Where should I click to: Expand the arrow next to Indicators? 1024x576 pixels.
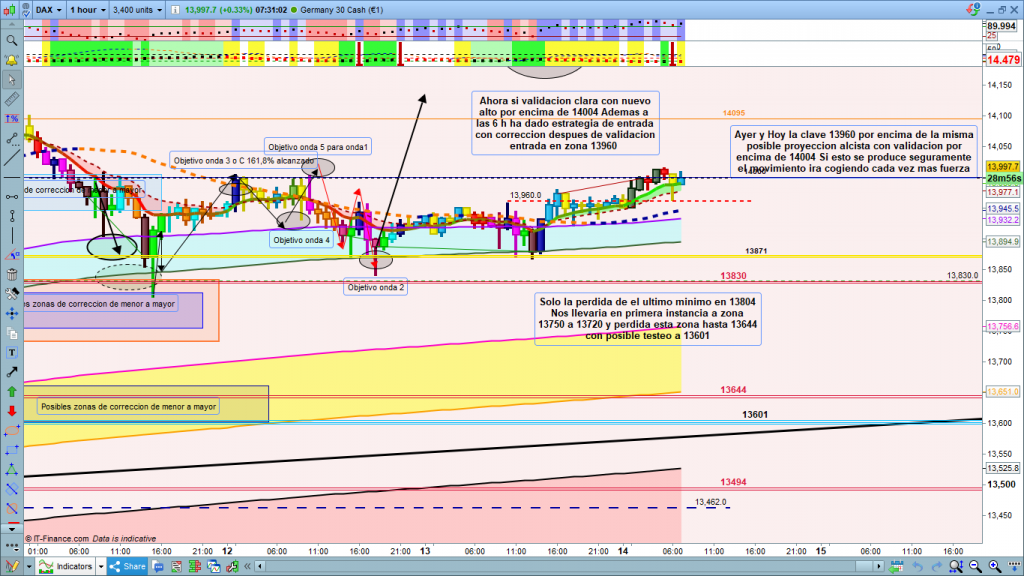click(x=100, y=567)
